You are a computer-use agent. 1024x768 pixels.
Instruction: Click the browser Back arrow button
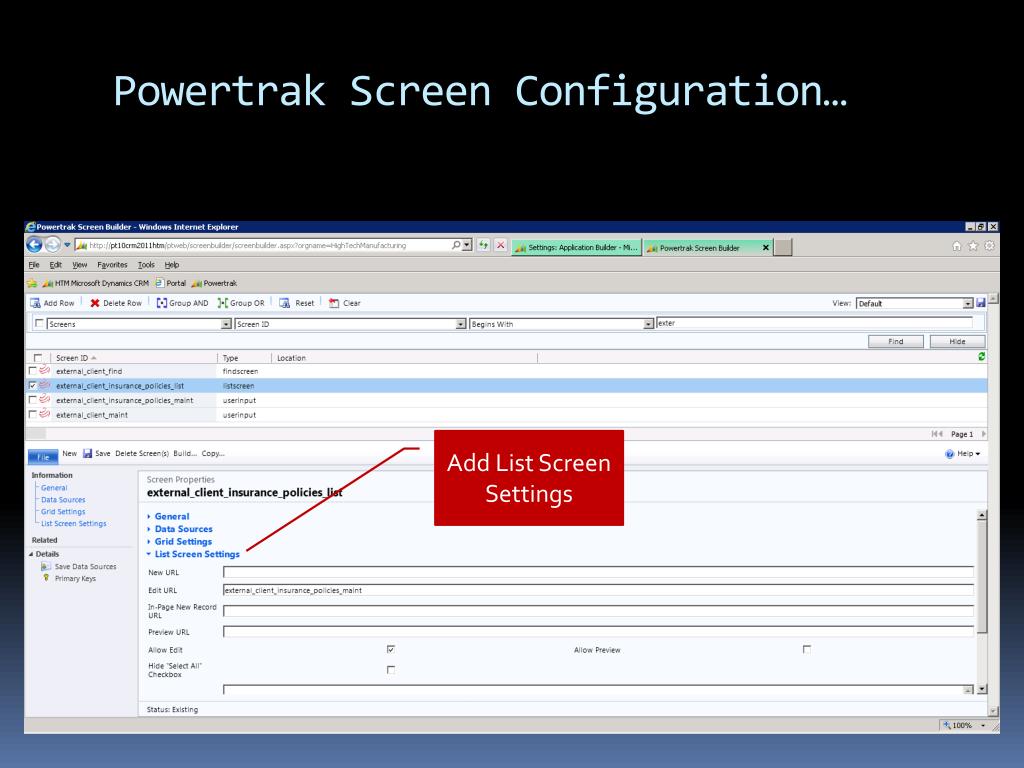35,245
